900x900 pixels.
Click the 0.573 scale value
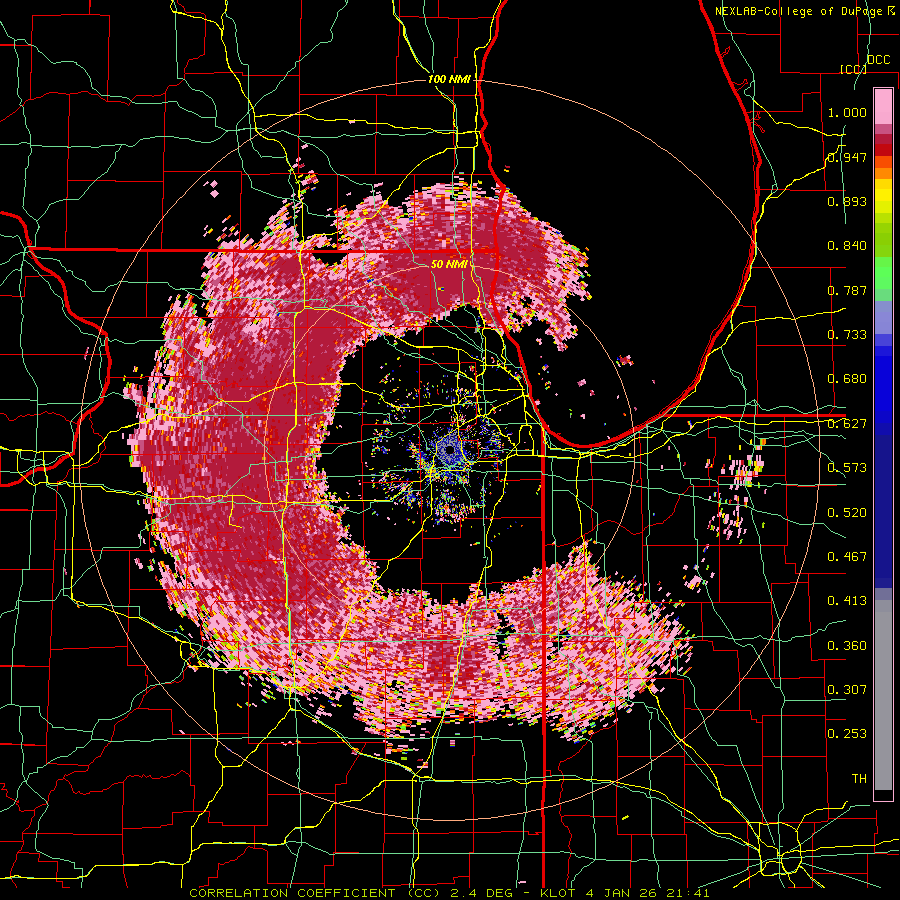coord(847,468)
